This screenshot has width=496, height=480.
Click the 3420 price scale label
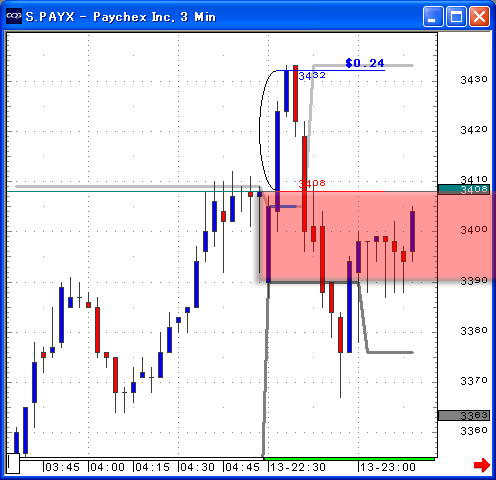pyautogui.click(x=474, y=130)
